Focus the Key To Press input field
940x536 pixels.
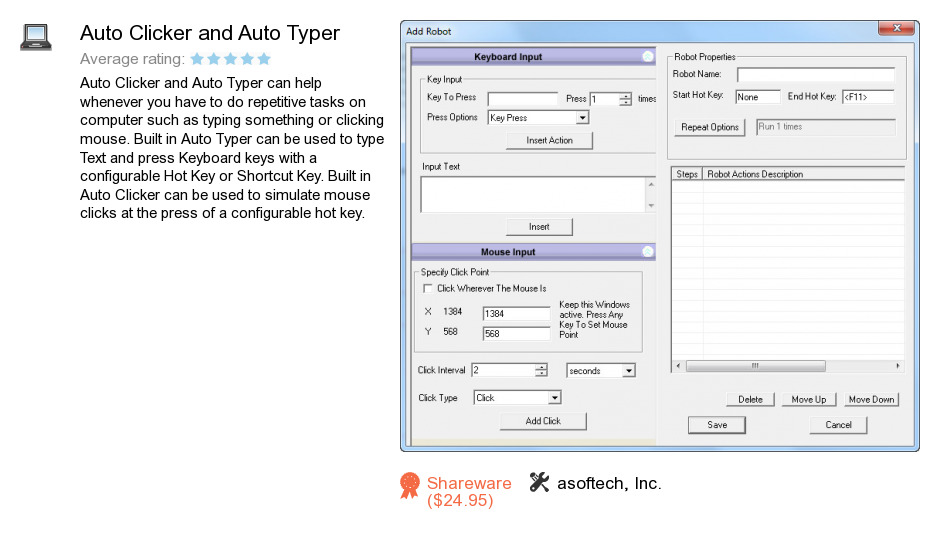523,99
